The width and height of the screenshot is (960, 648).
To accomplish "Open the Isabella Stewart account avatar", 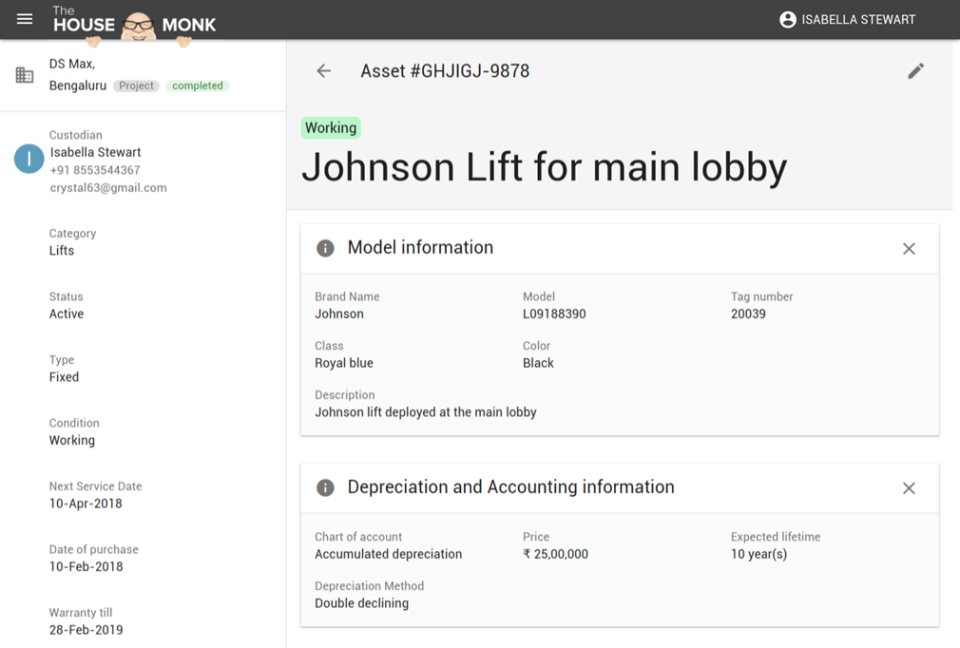I will pos(789,19).
